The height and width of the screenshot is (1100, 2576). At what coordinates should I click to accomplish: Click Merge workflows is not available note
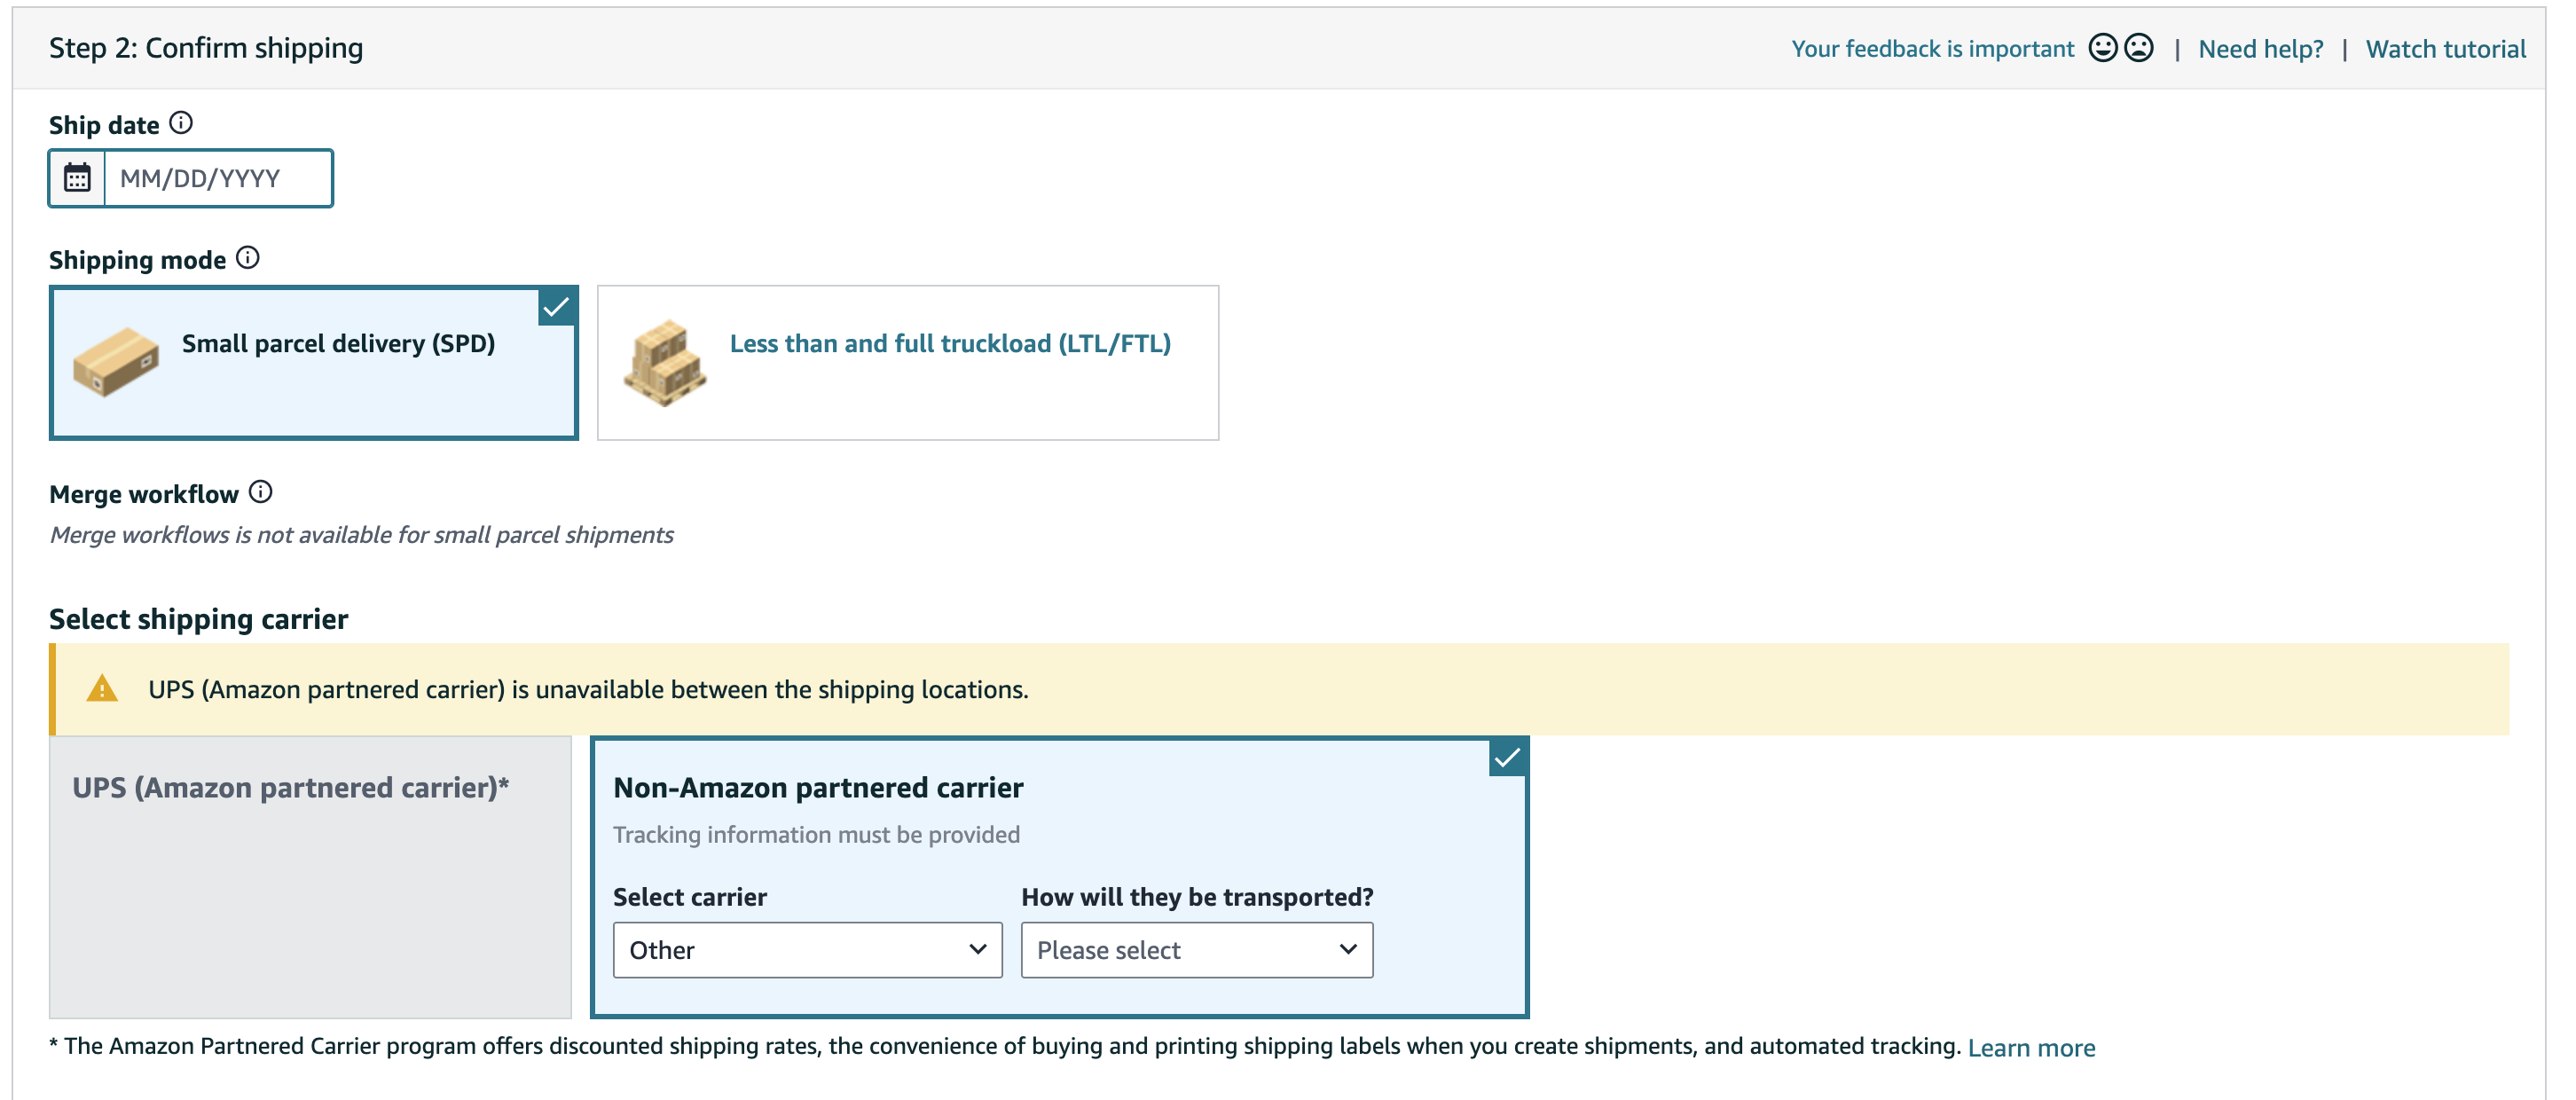361,535
